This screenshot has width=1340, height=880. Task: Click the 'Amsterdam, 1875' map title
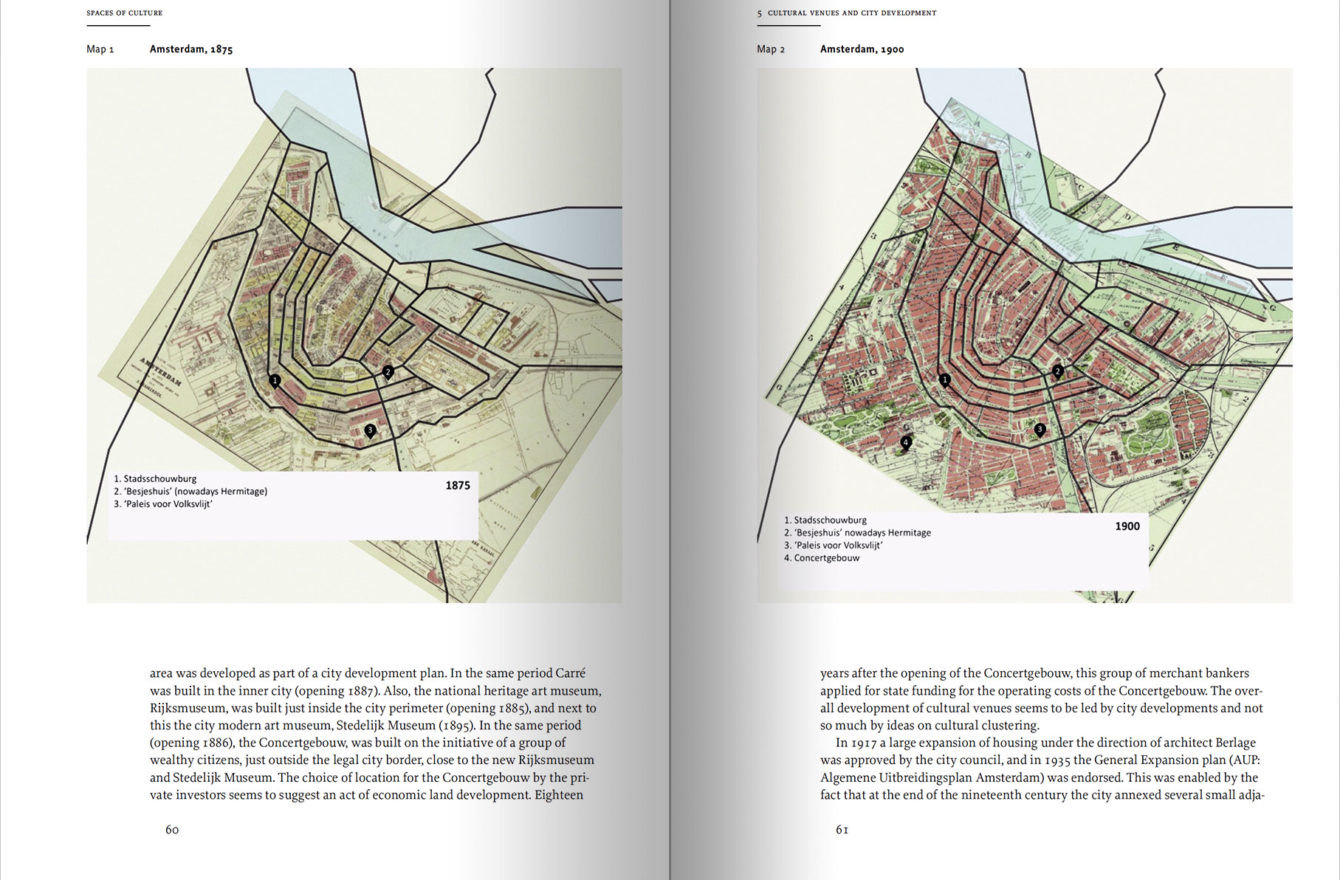pos(191,49)
